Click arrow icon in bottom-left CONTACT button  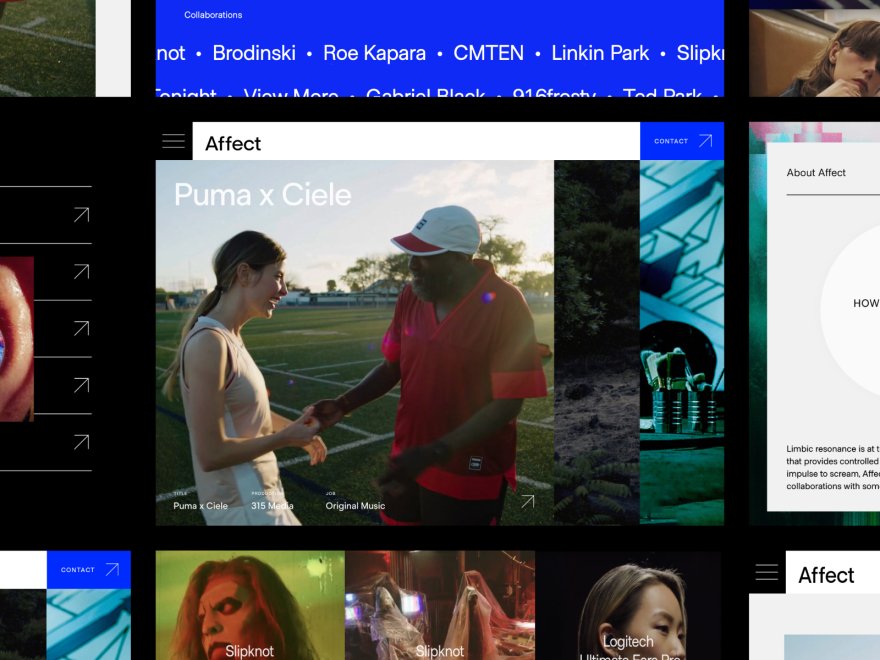[112, 570]
